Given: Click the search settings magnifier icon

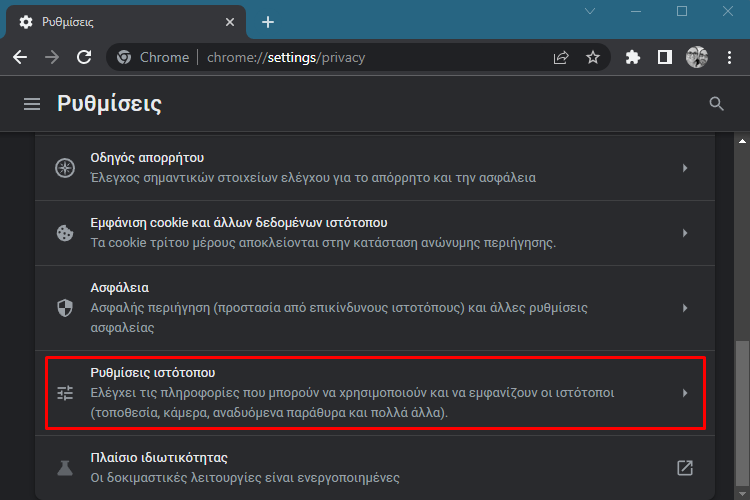Looking at the screenshot, I should click(716, 104).
